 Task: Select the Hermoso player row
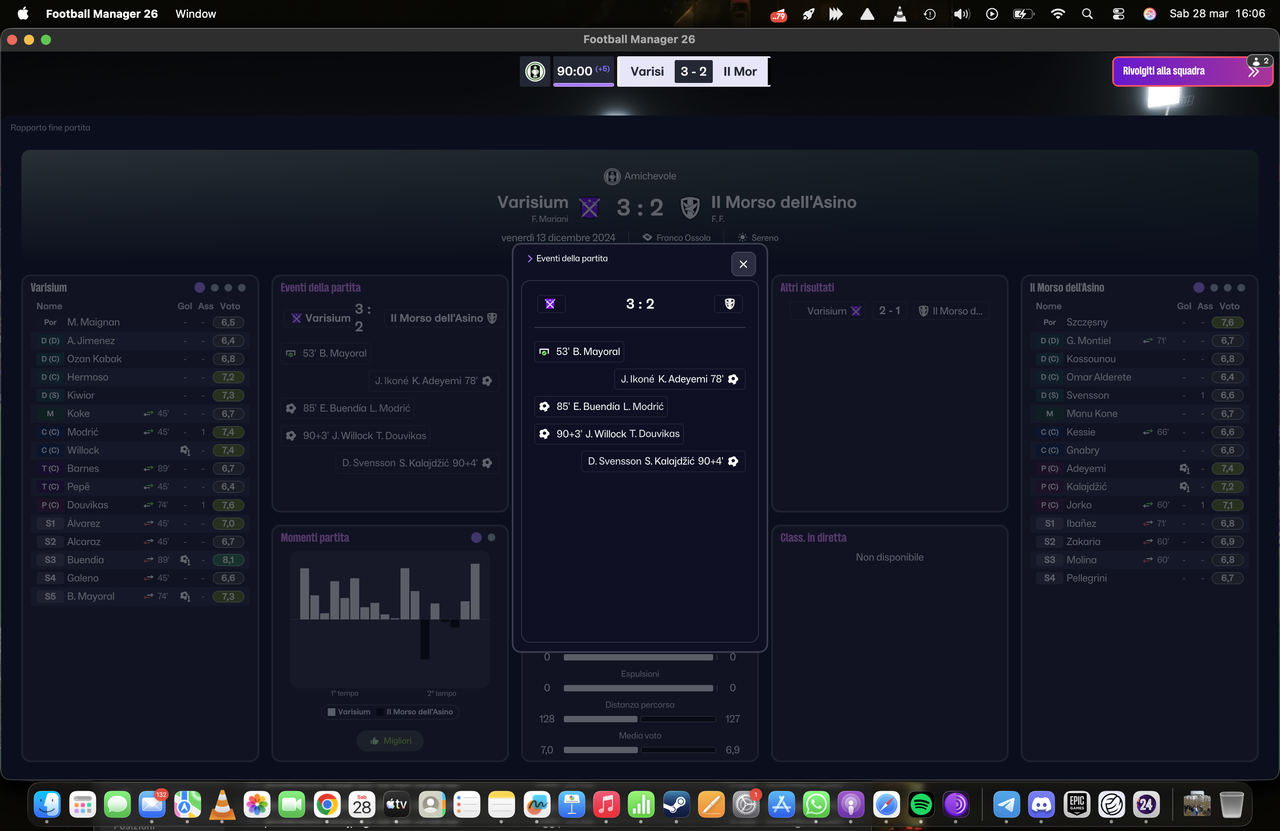tap(139, 377)
